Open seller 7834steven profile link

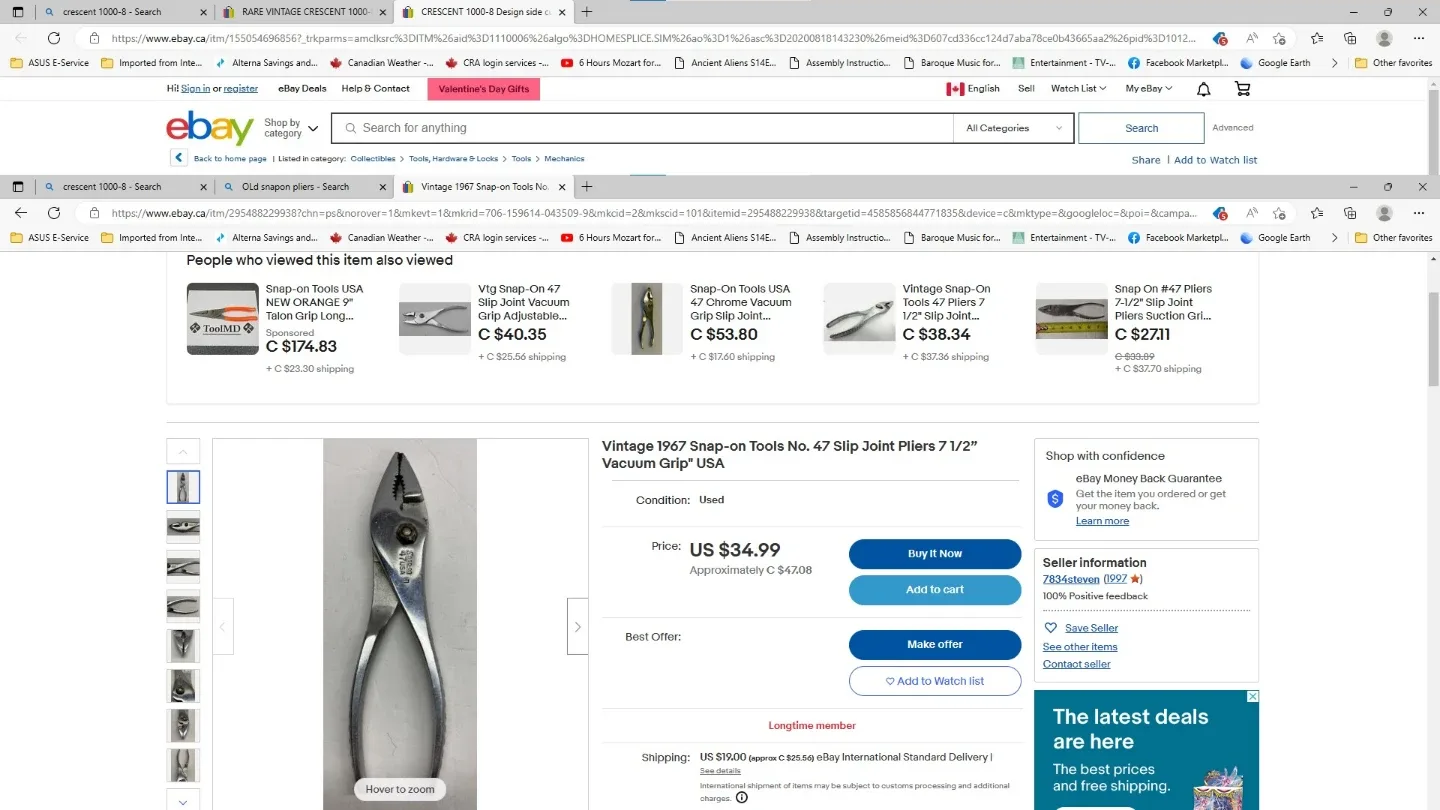click(x=1071, y=579)
